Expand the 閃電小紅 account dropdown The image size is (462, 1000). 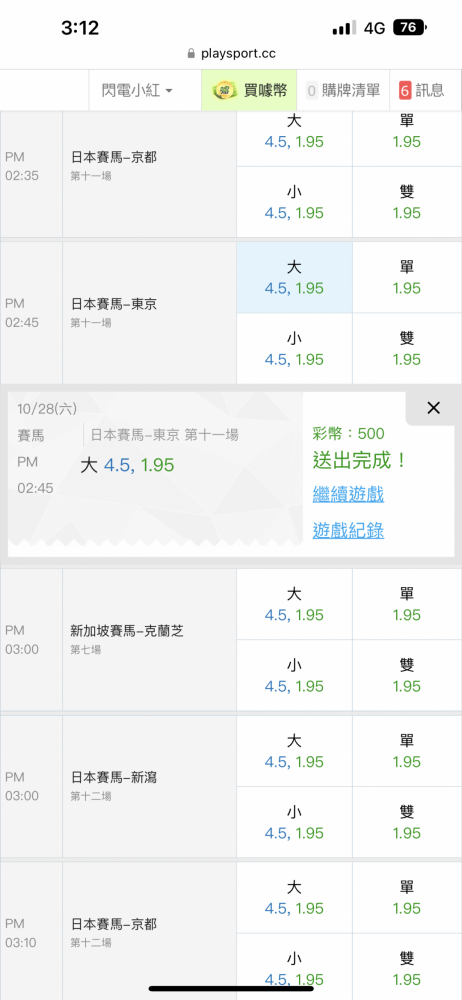[x=137, y=90]
